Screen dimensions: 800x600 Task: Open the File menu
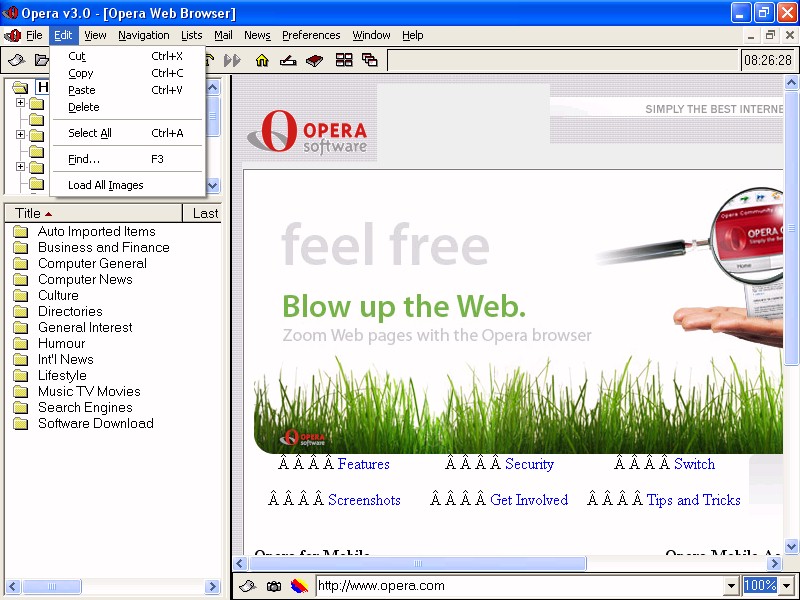(34, 35)
